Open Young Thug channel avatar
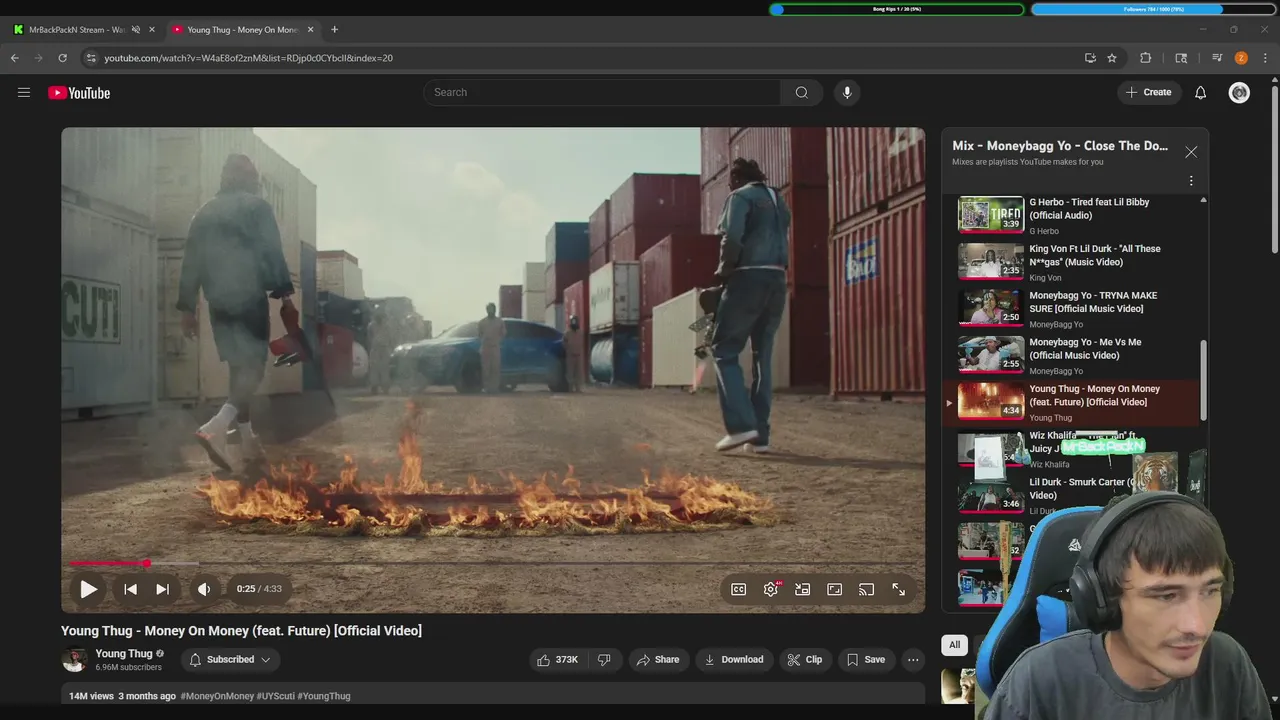Screen dimensions: 1280x720 (74, 659)
